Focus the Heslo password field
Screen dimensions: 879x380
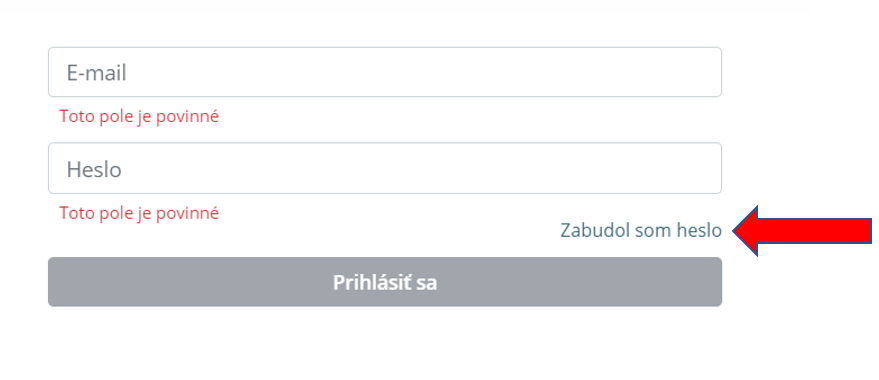coord(385,168)
